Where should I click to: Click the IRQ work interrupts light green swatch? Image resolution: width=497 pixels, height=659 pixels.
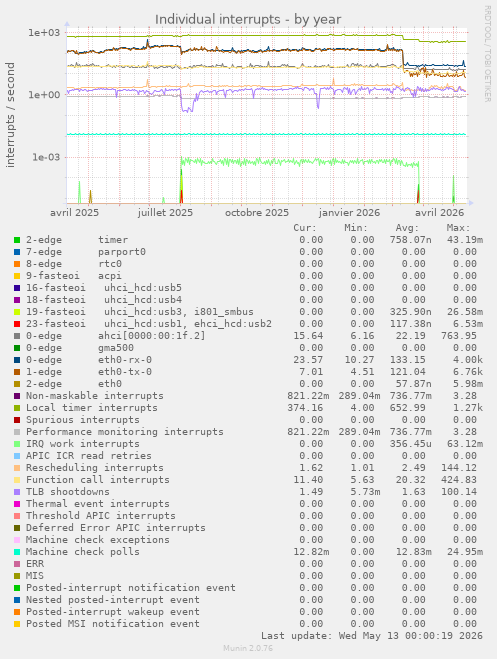pos(17,444)
